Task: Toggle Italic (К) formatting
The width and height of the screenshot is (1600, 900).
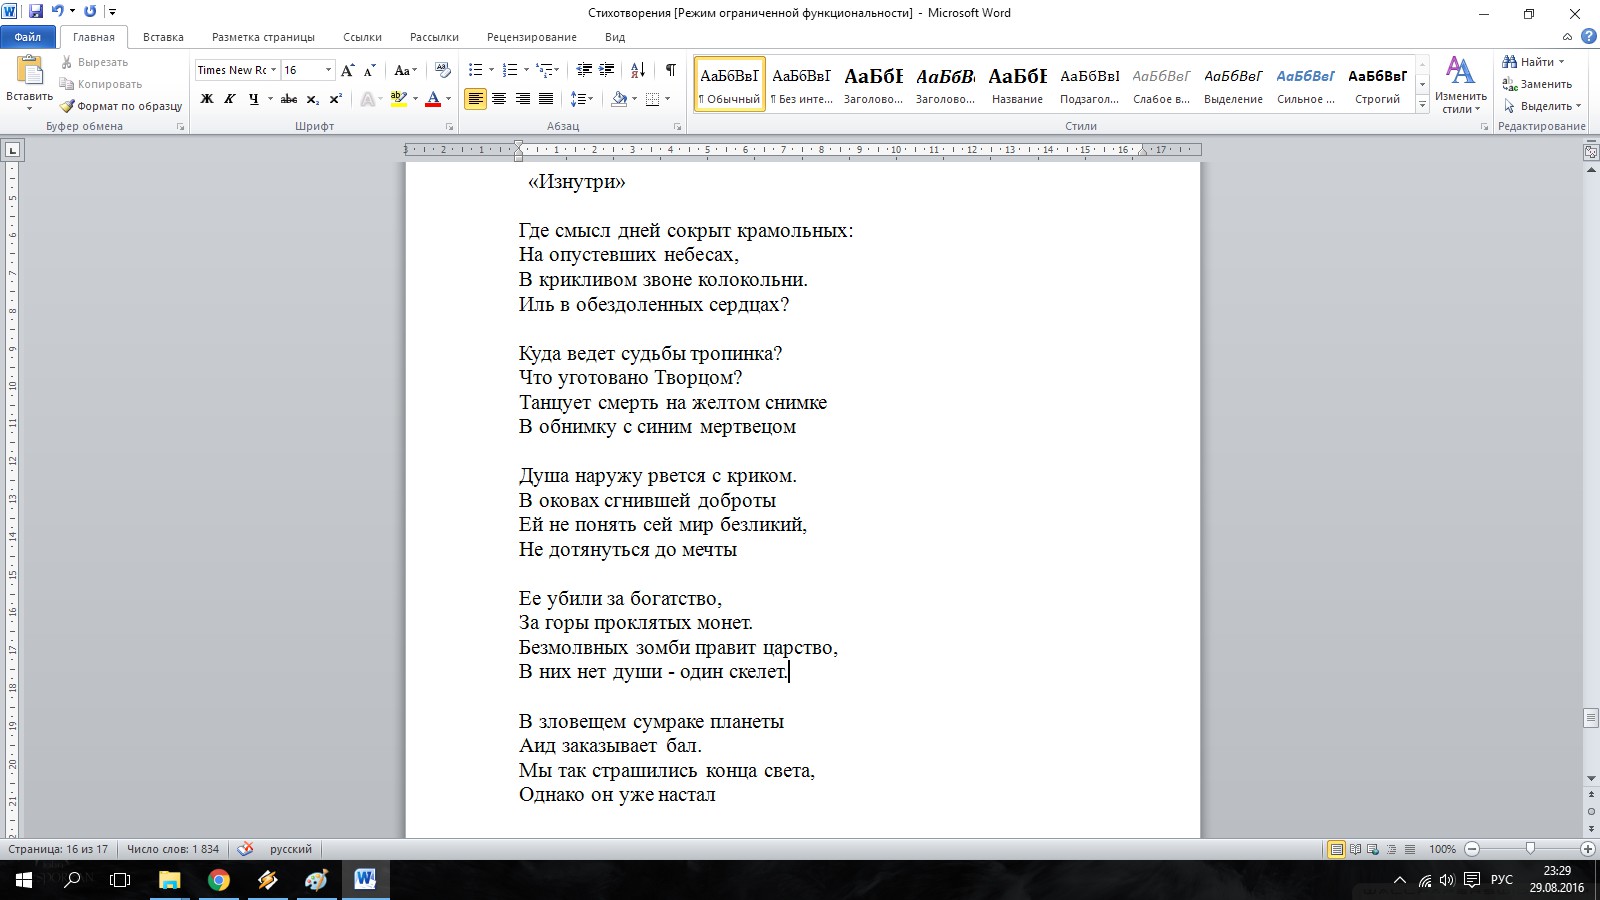Action: point(230,99)
